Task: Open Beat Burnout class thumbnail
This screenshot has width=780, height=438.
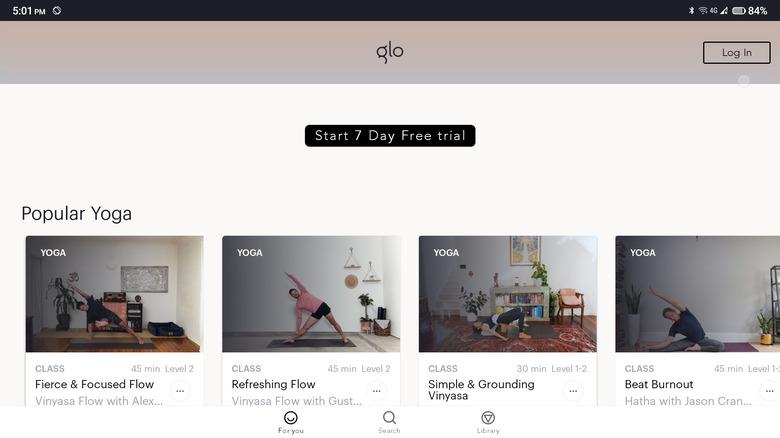Action: (697, 294)
